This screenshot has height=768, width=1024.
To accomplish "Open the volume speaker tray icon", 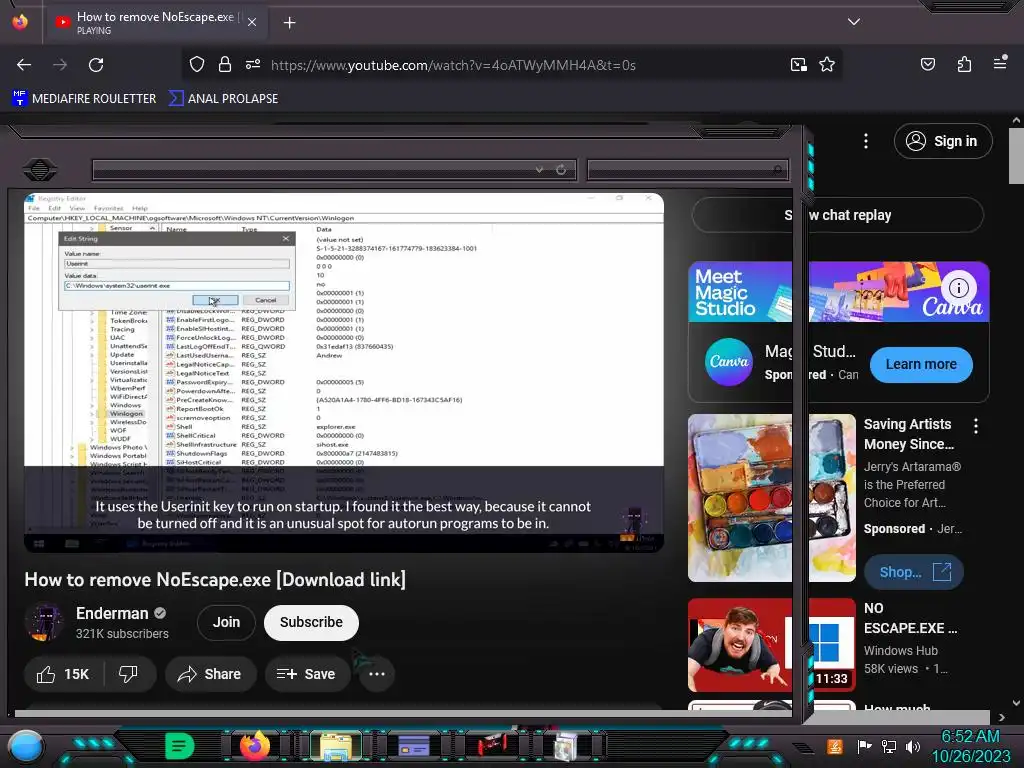I will coord(912,746).
